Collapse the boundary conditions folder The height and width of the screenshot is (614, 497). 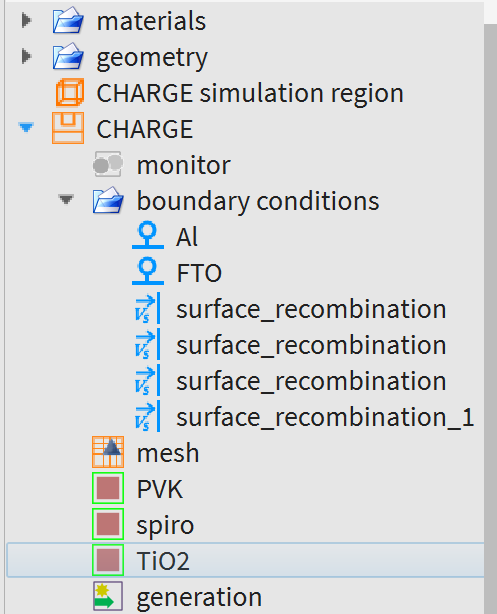pos(66,200)
